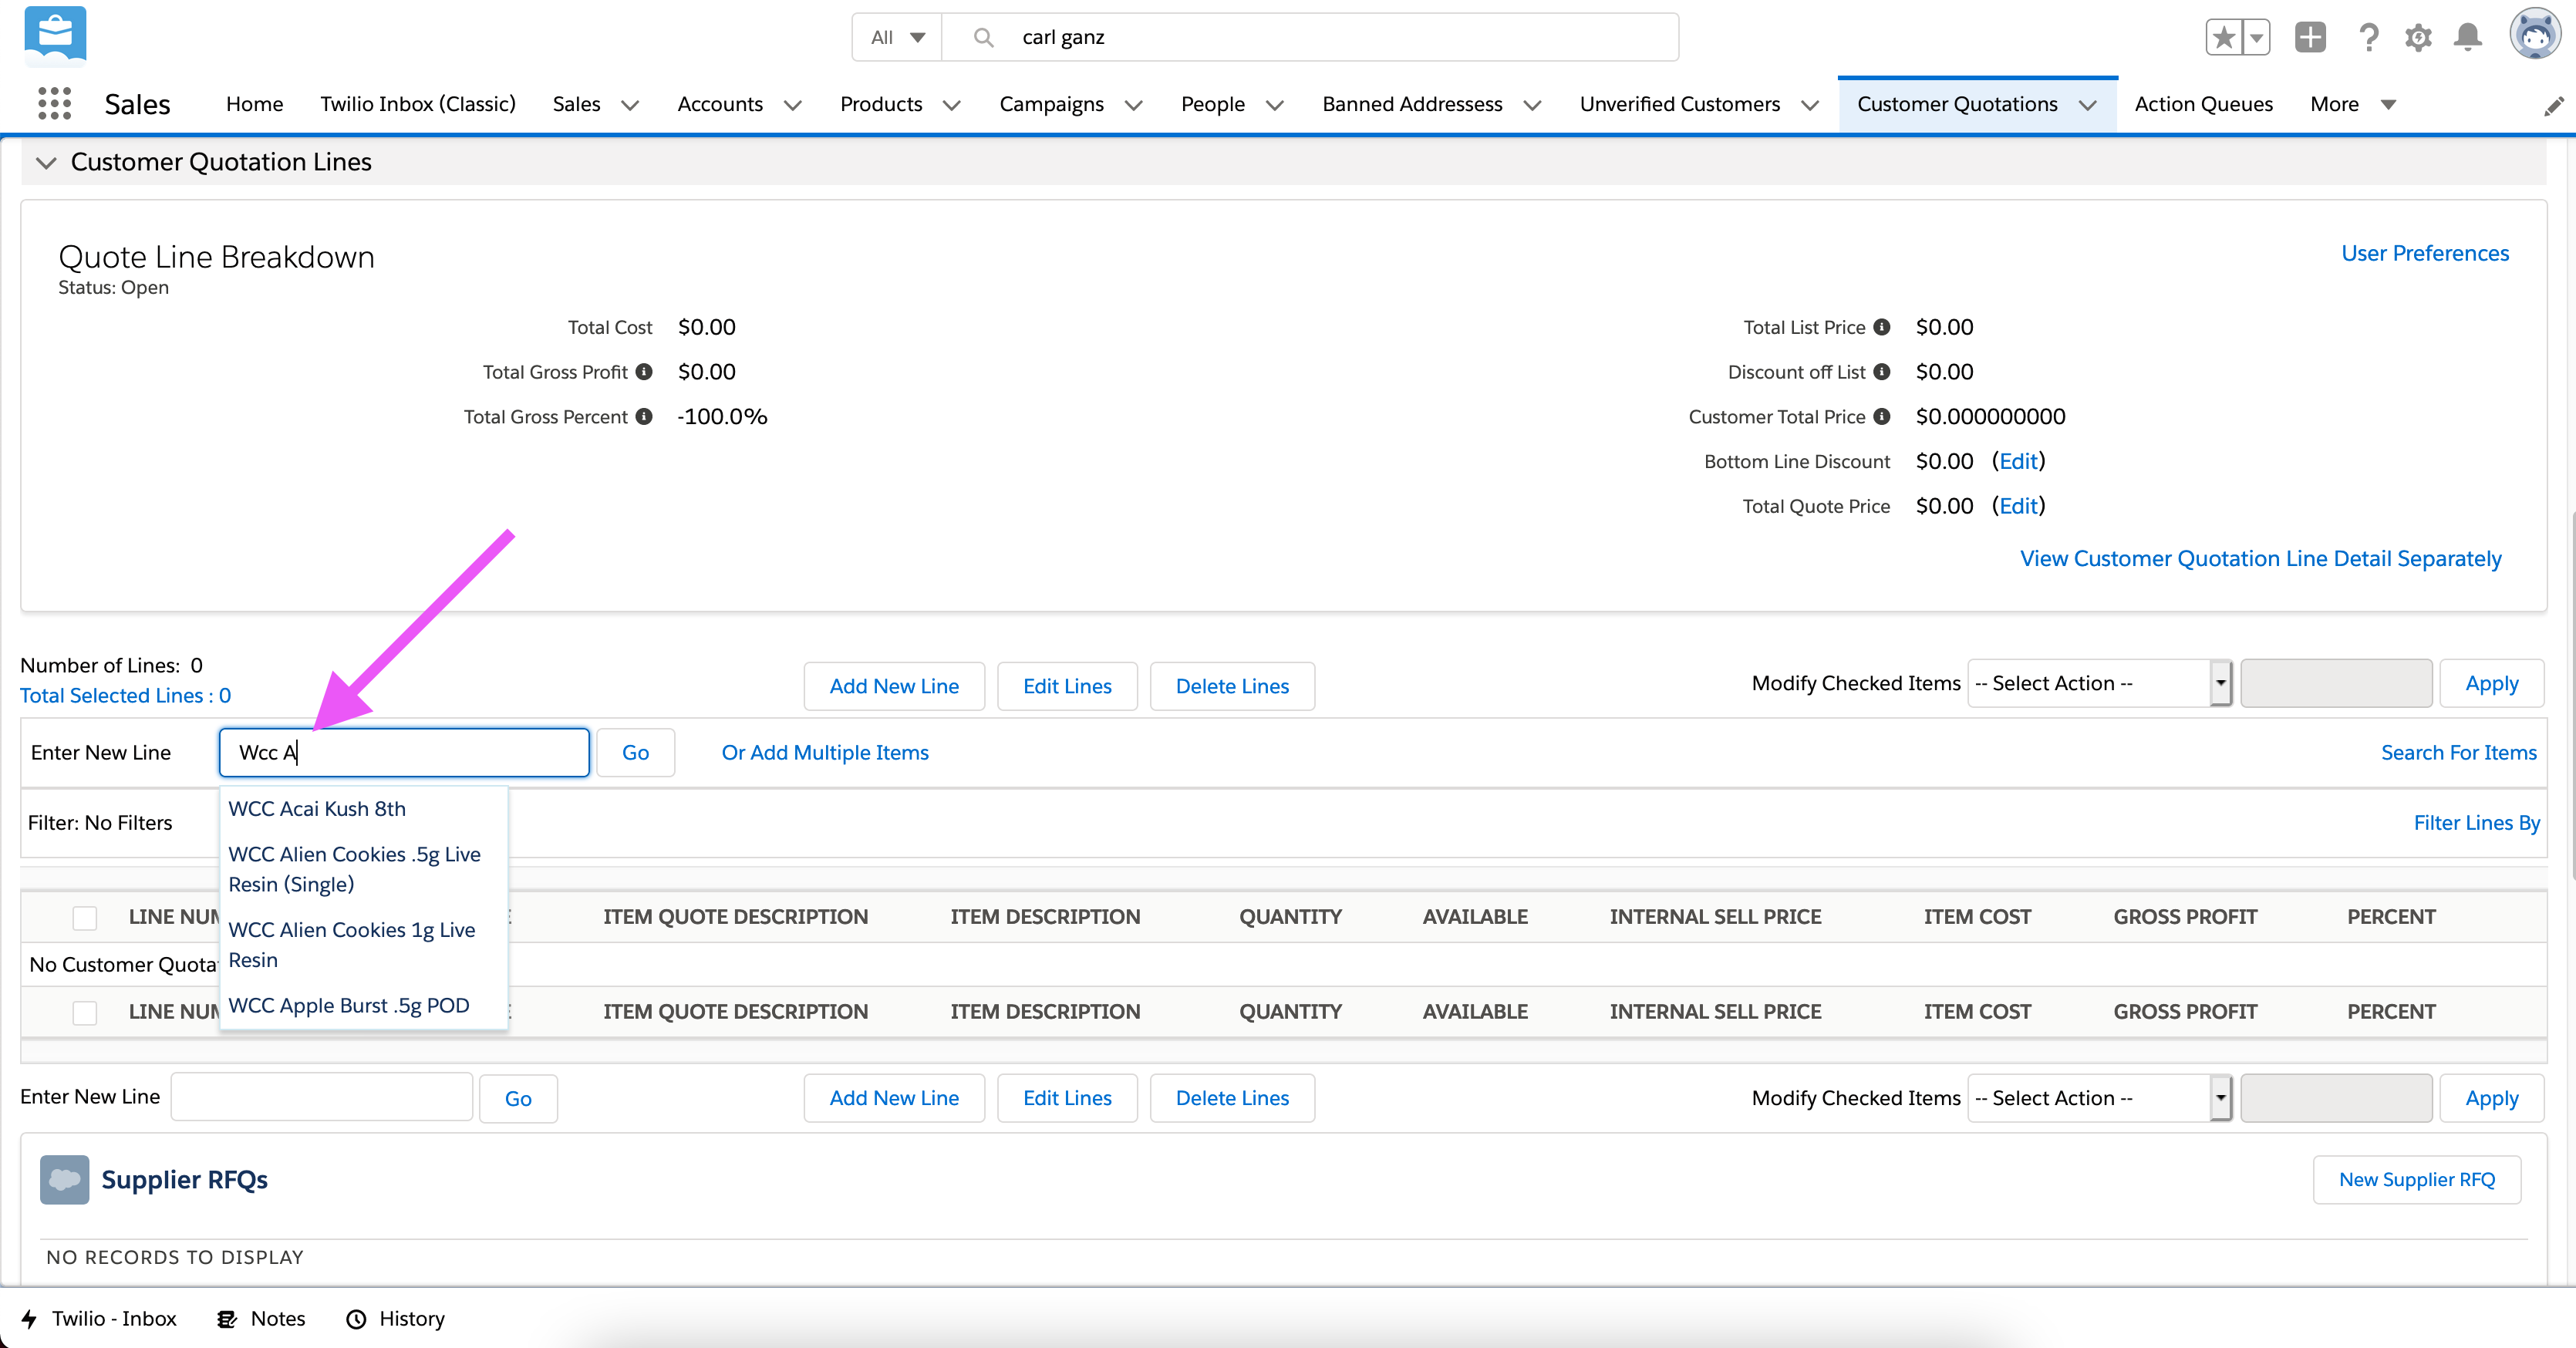Click the Search For Items link

(x=2458, y=753)
